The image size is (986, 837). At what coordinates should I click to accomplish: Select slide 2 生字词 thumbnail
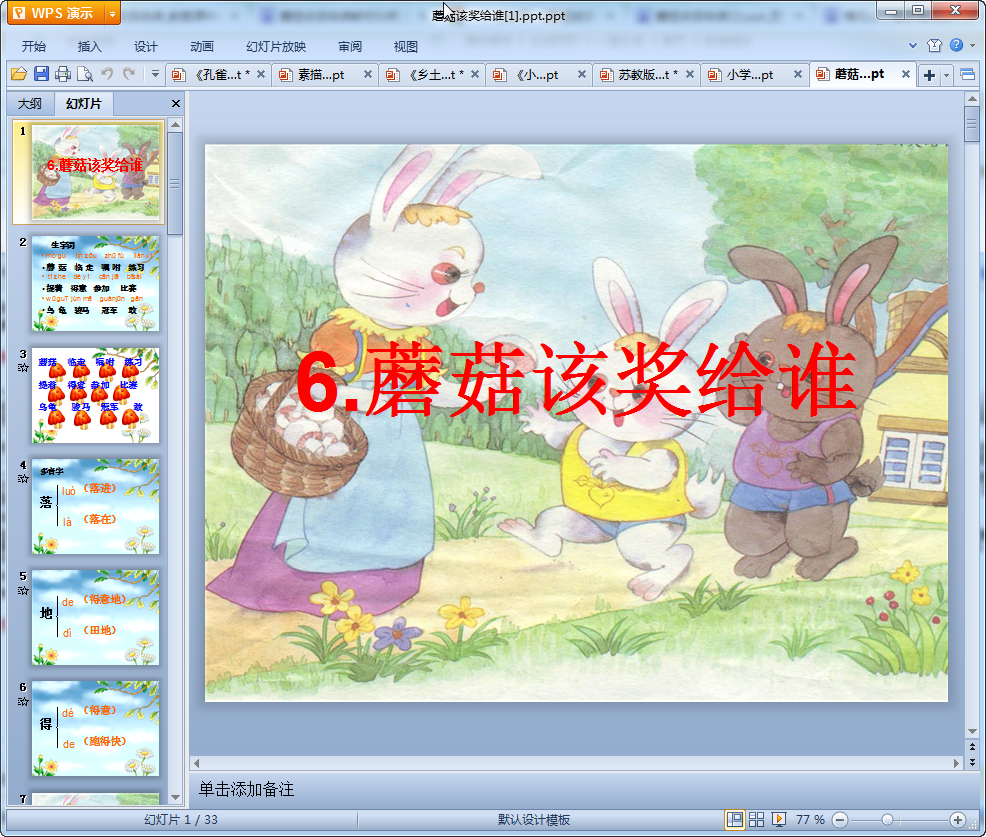(x=96, y=284)
